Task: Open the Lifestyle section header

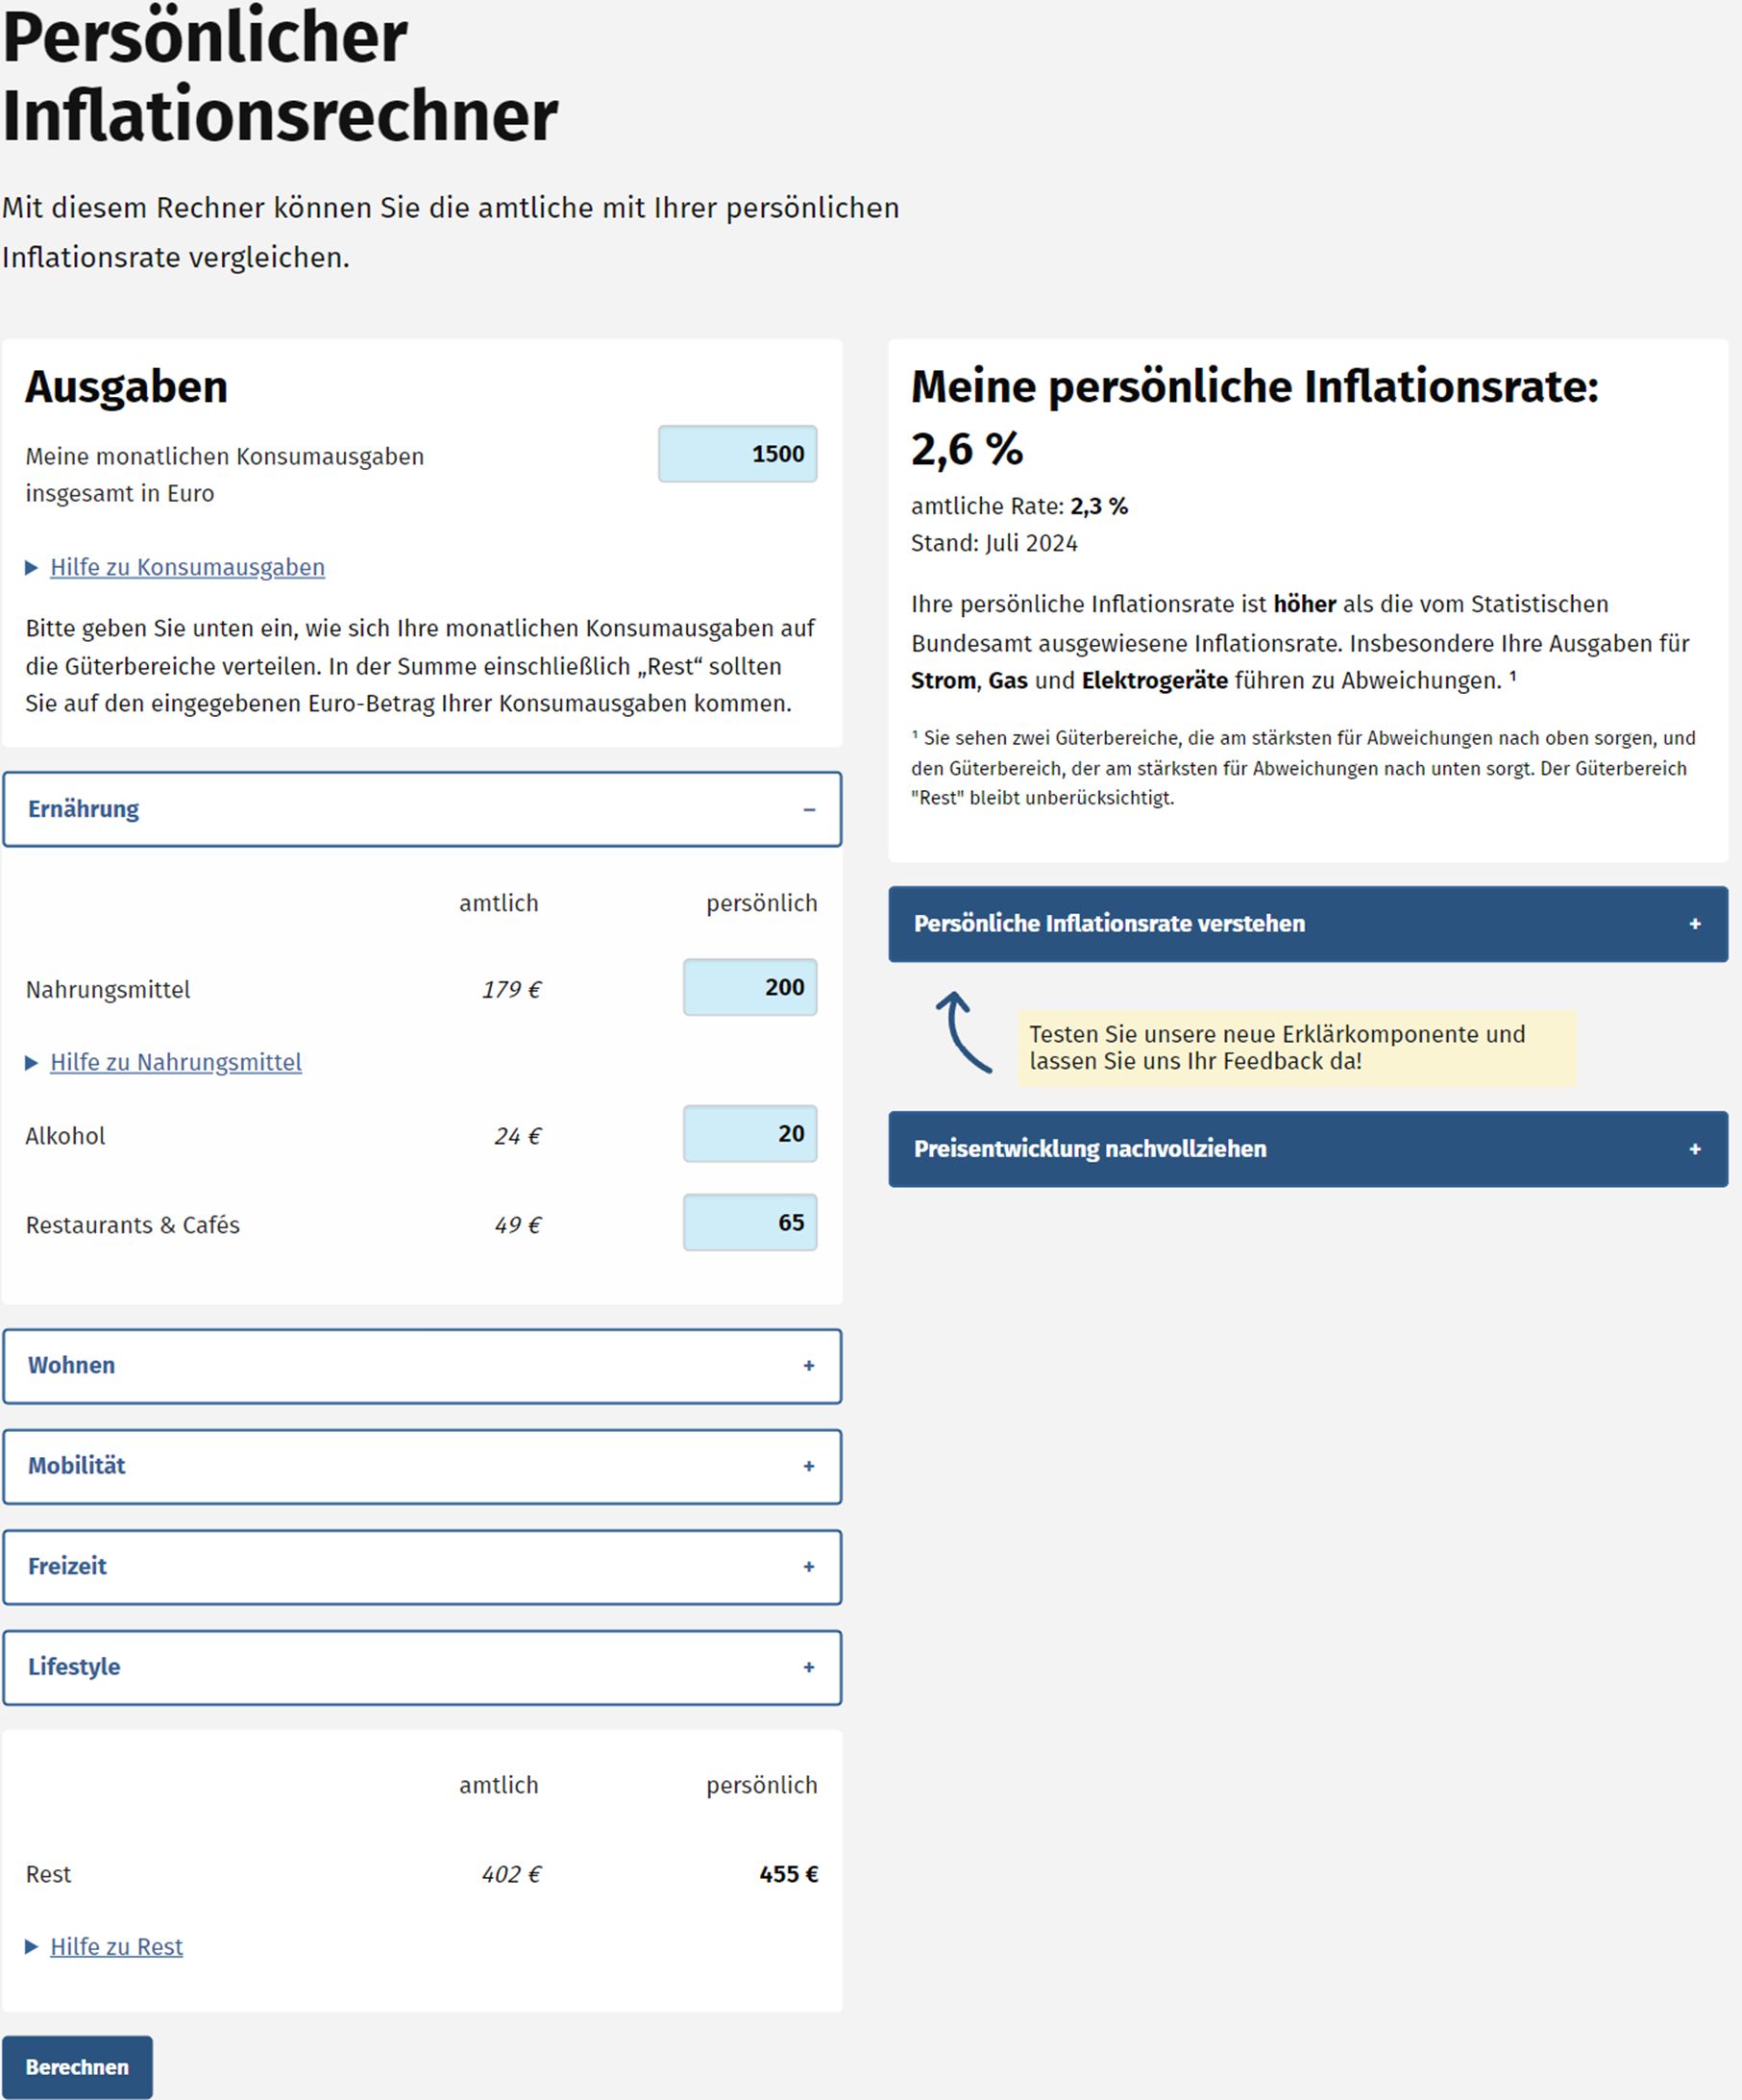Action: click(x=422, y=1668)
